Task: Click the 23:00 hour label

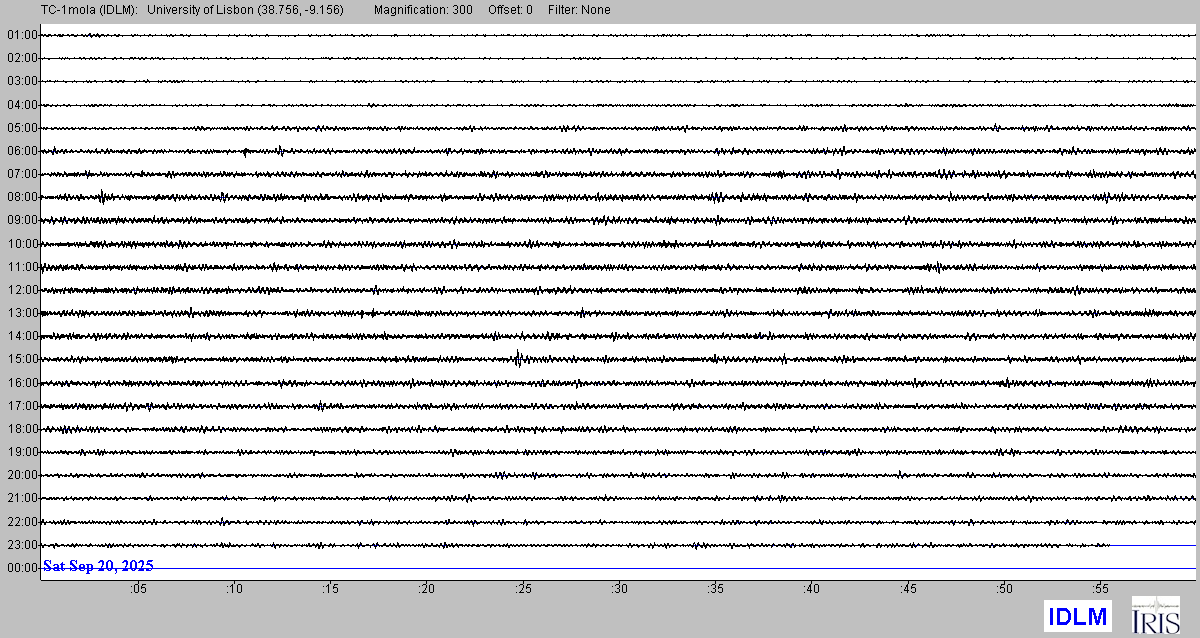Action: (22, 545)
